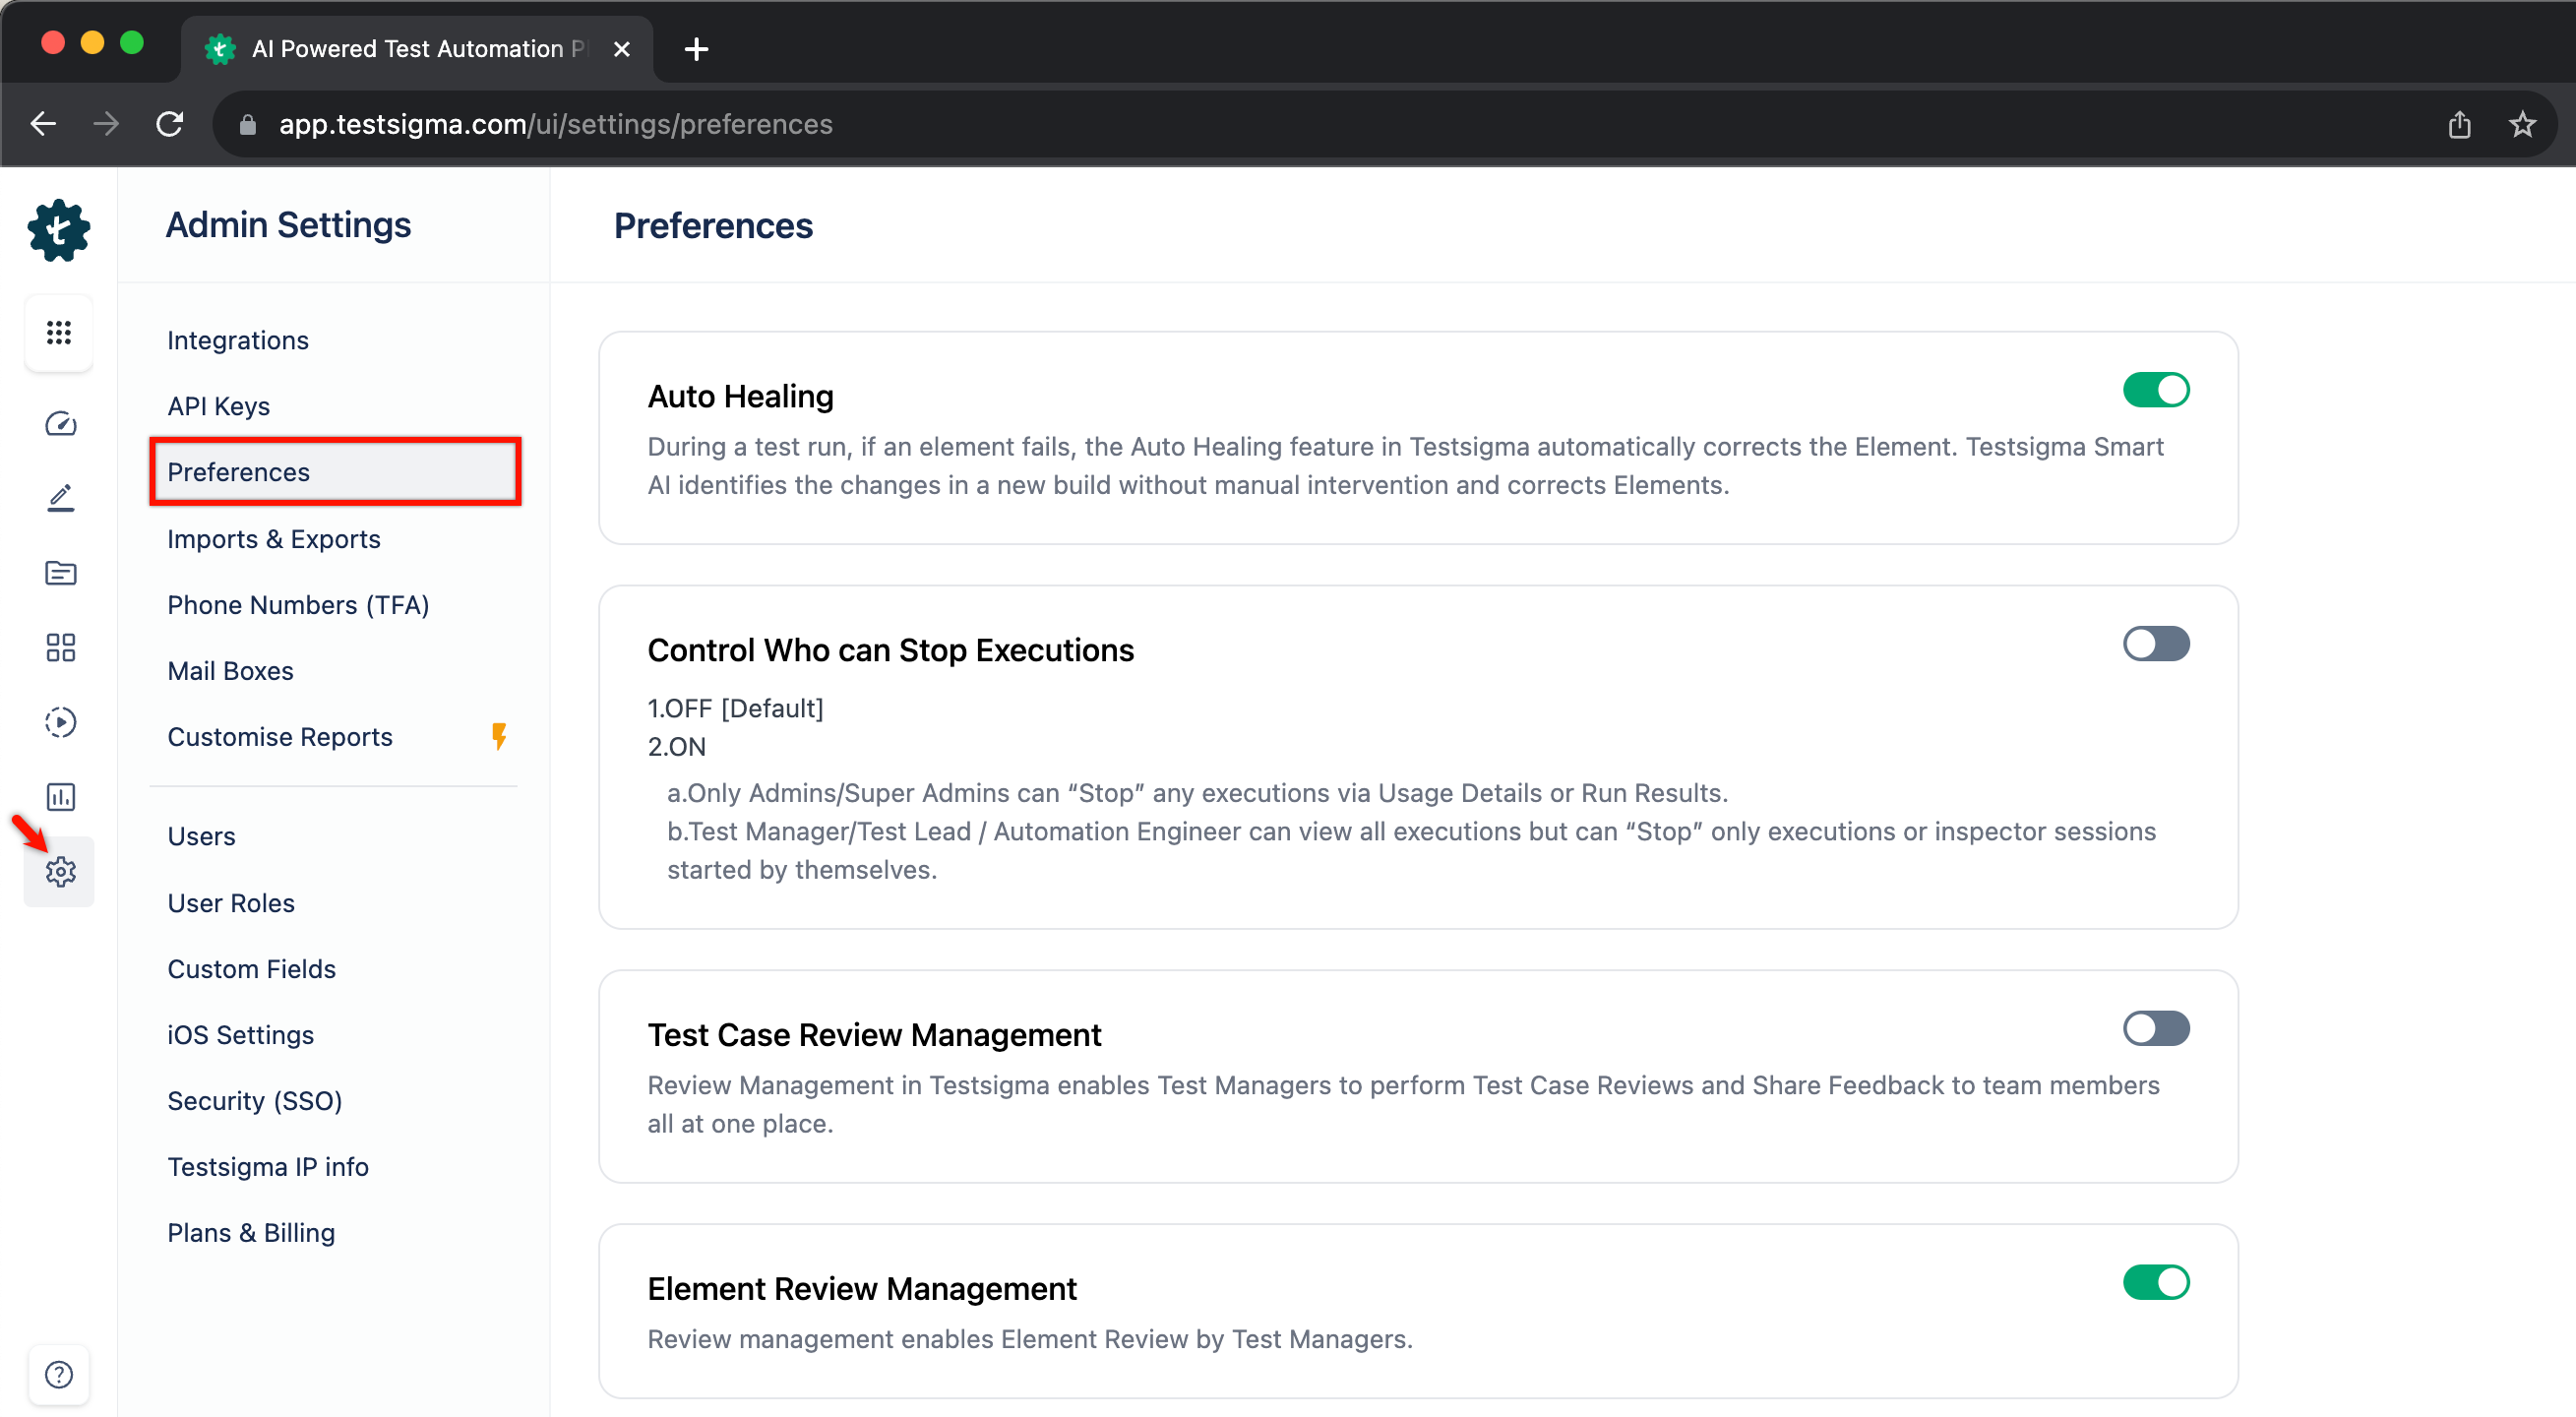
Task: Turn off Element Review Management toggle
Action: (x=2156, y=1282)
